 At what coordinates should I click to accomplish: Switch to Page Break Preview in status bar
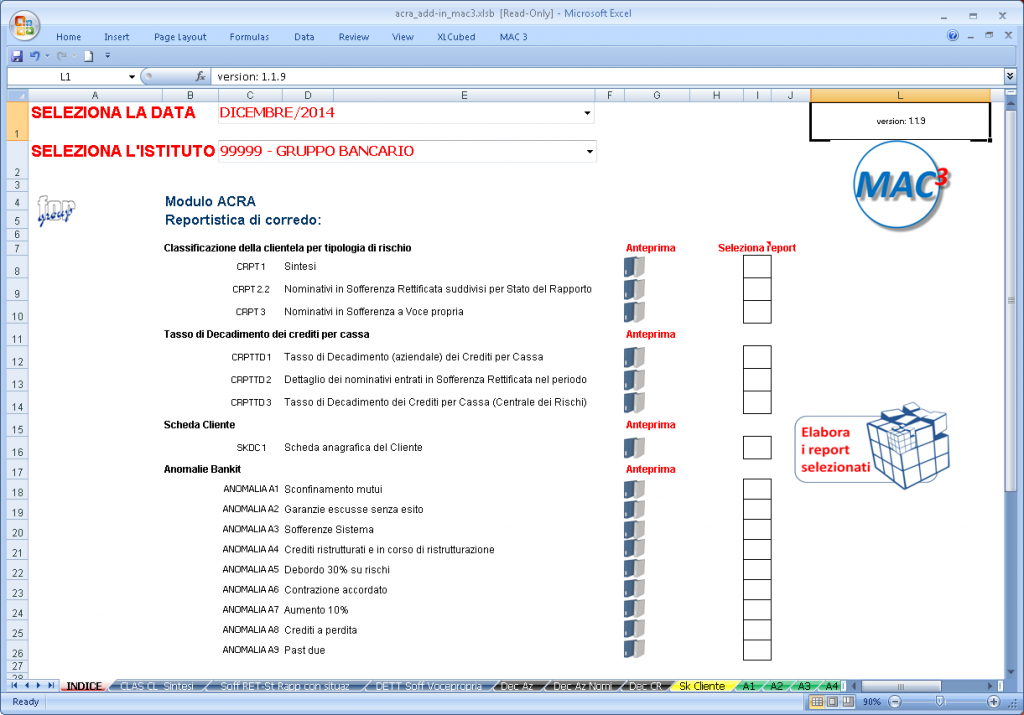pyautogui.click(x=848, y=702)
